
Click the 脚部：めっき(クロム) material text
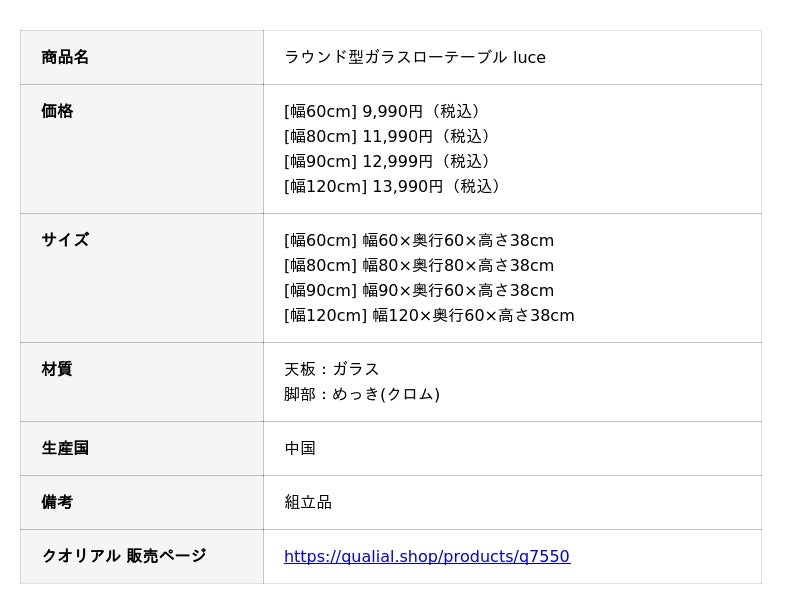362,394
